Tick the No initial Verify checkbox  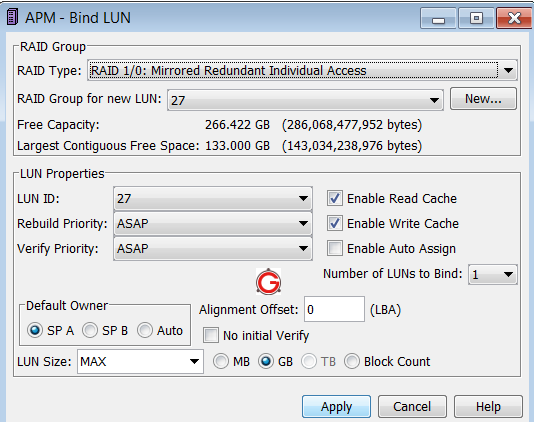(211, 335)
